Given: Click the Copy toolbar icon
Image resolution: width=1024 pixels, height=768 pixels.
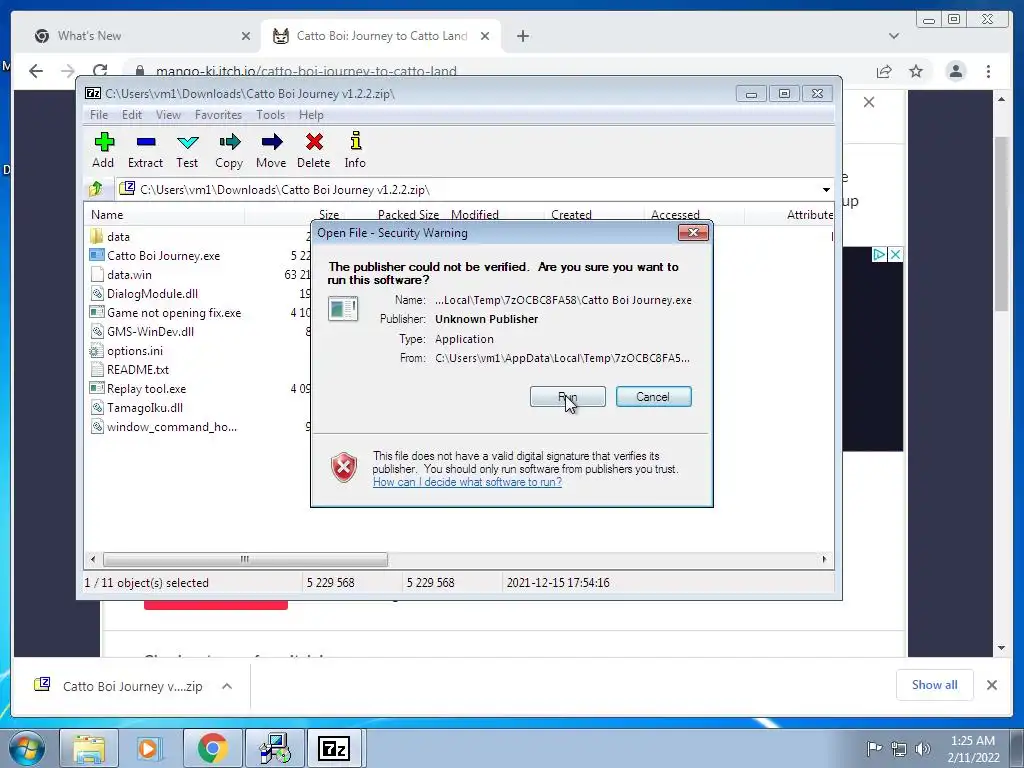Looking at the screenshot, I should pyautogui.click(x=229, y=150).
